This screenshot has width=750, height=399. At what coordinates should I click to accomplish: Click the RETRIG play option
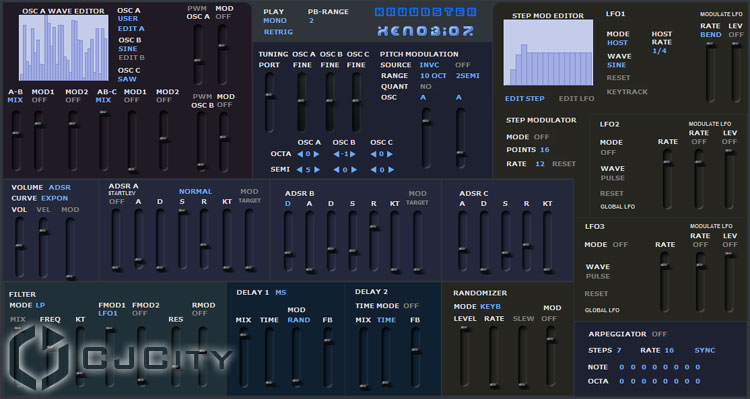coord(278,32)
